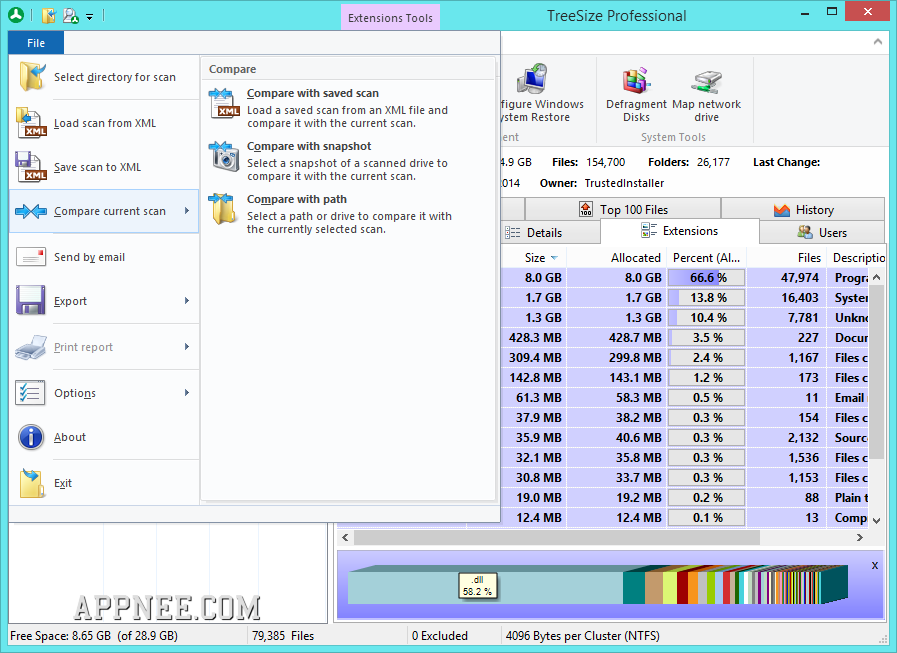Screen dimensions: 897x653
Task: Click quick access folder scan icon
Action: [49, 15]
